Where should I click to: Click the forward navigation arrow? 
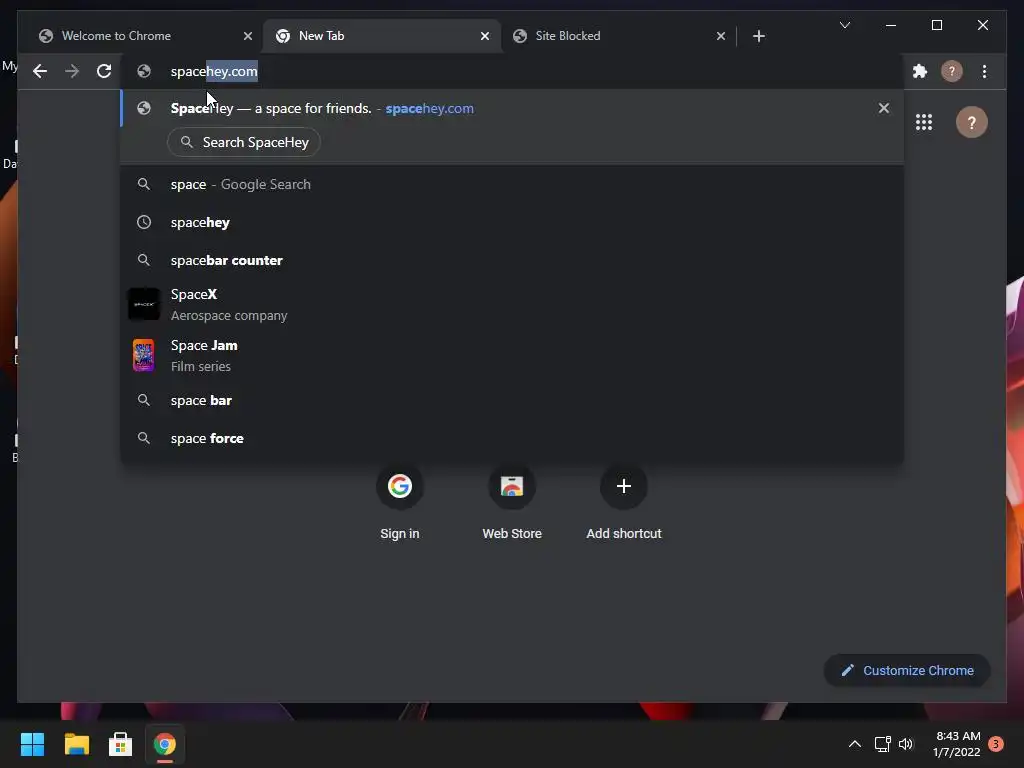pos(72,71)
